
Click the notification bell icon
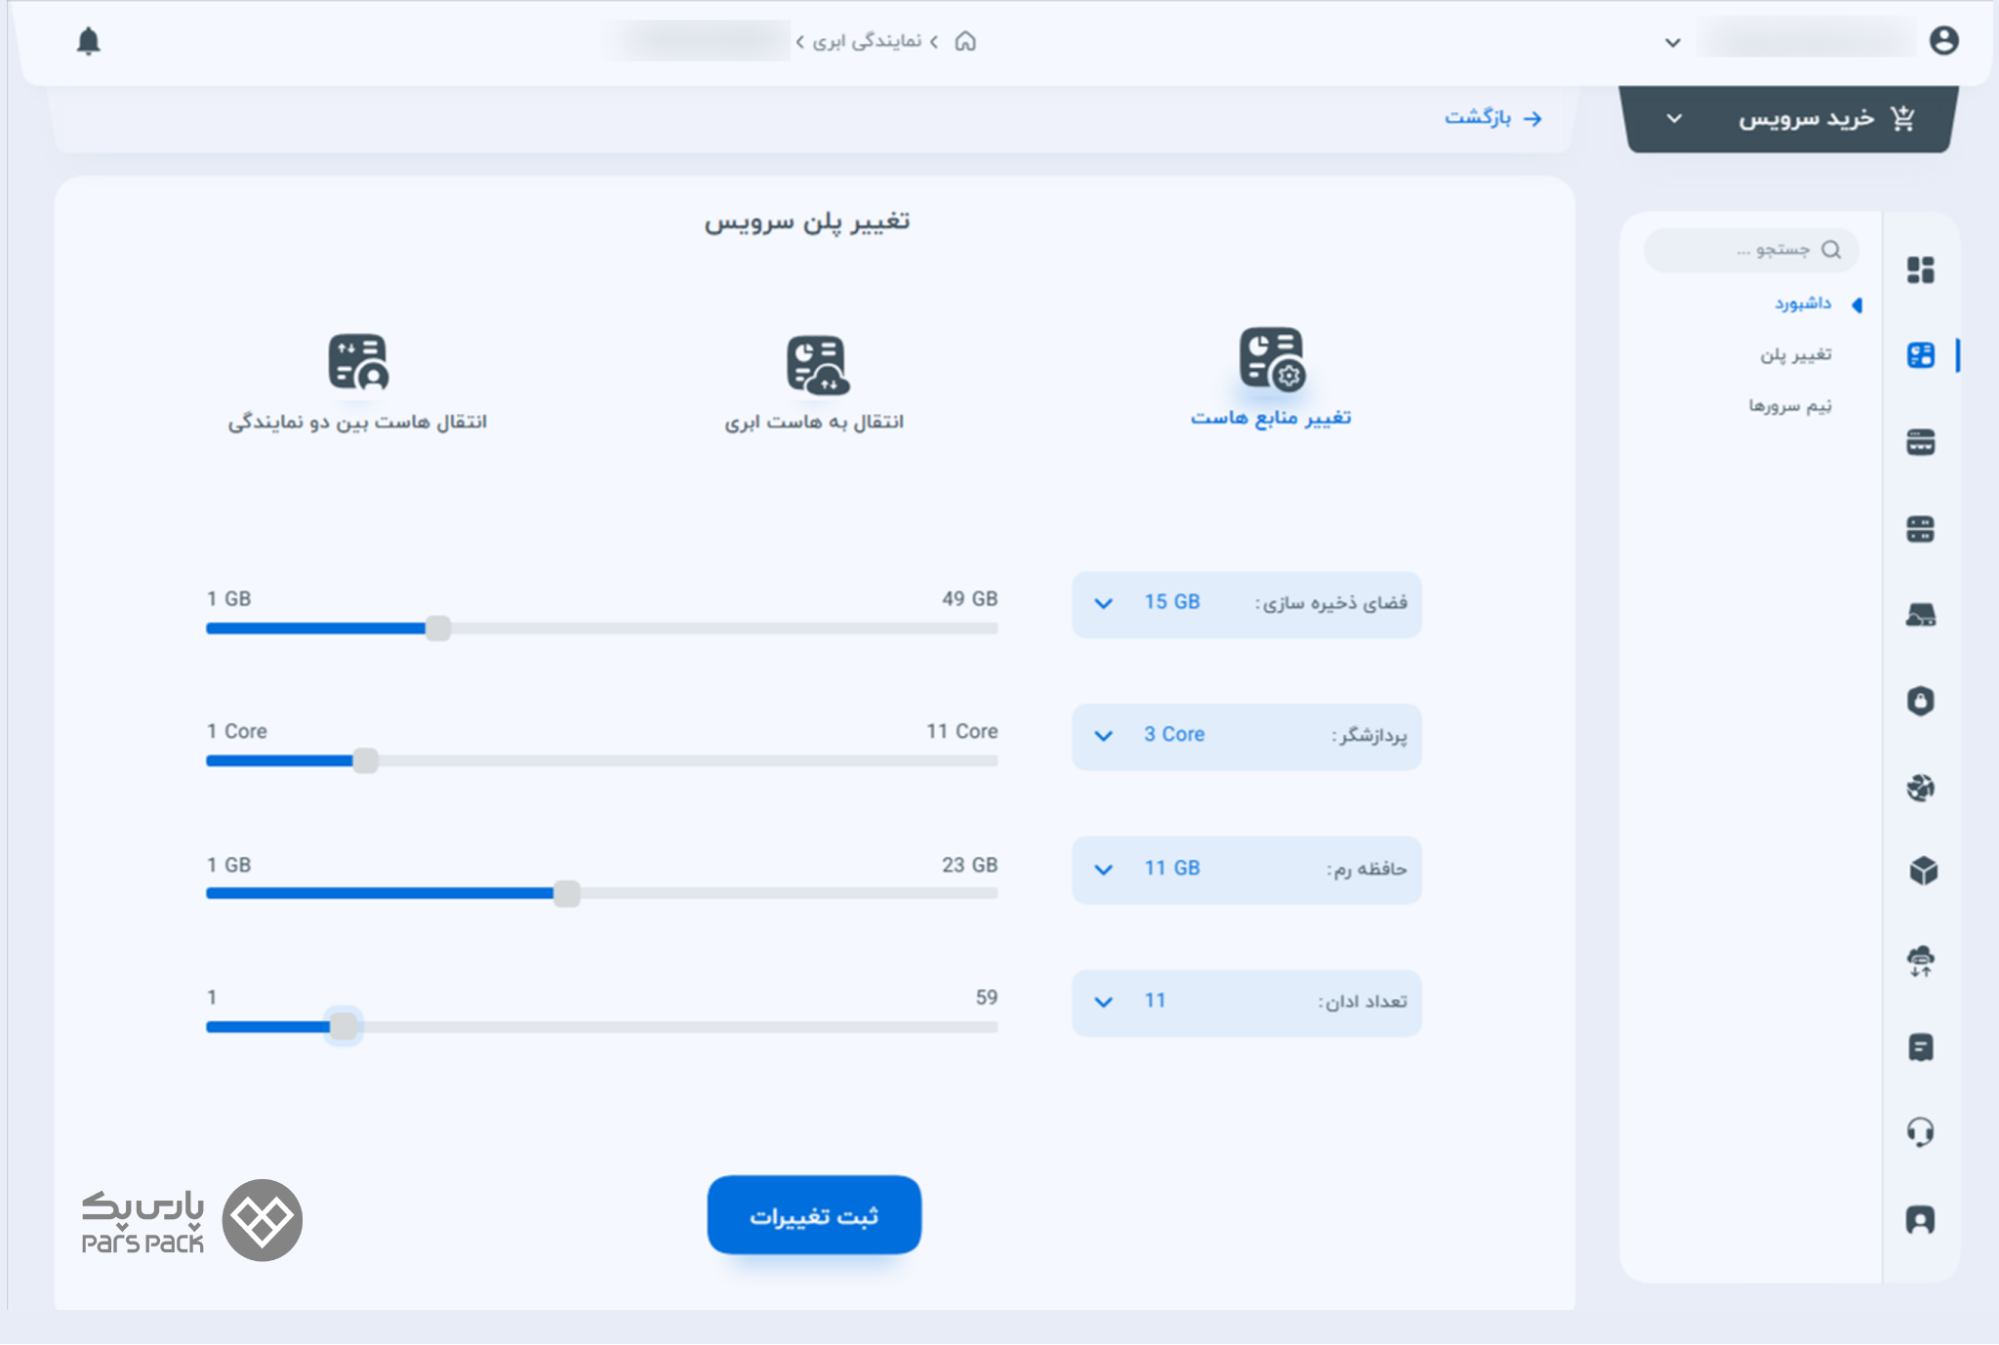click(89, 41)
